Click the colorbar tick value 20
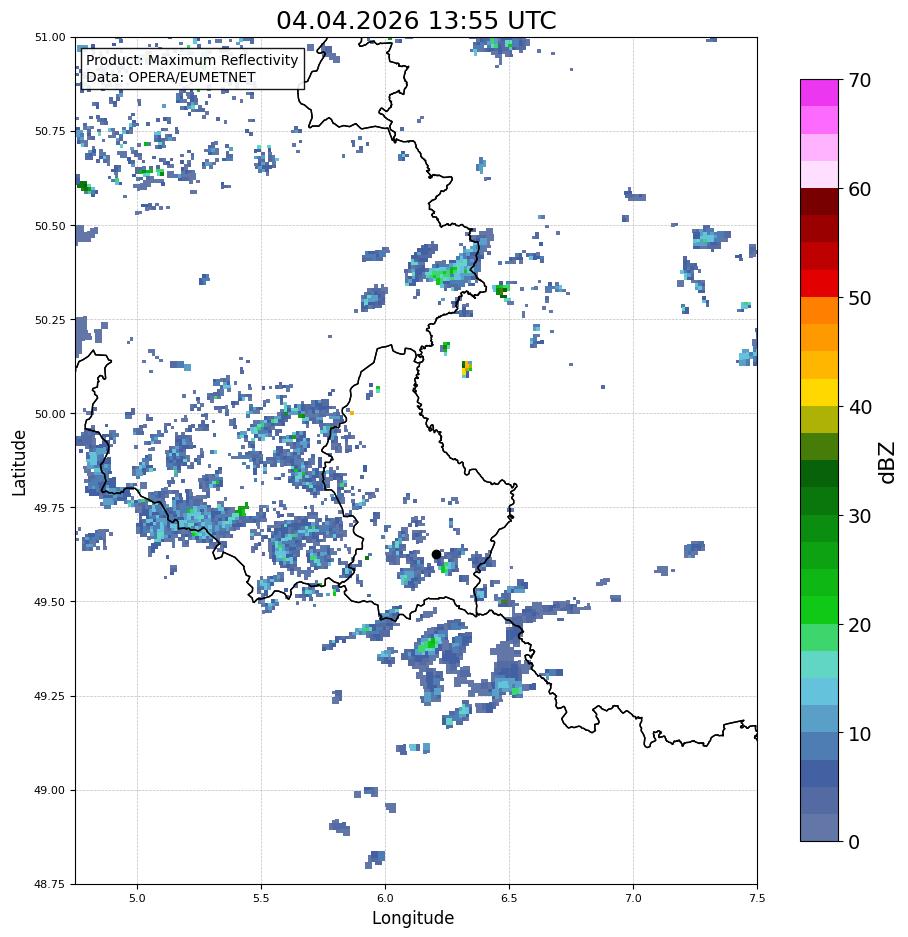Image resolution: width=908 pixels, height=937 pixels. 860,625
